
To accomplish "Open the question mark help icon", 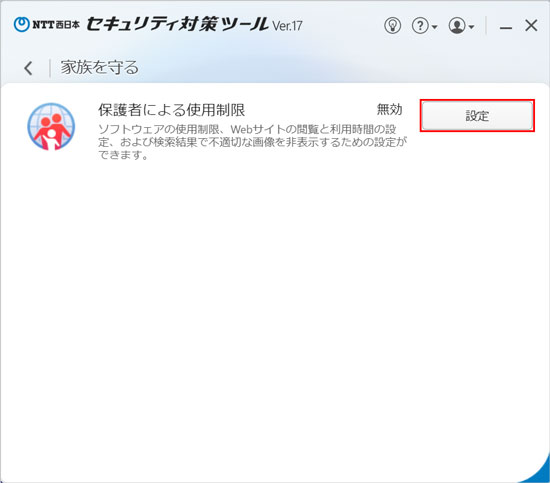I will click(420, 26).
